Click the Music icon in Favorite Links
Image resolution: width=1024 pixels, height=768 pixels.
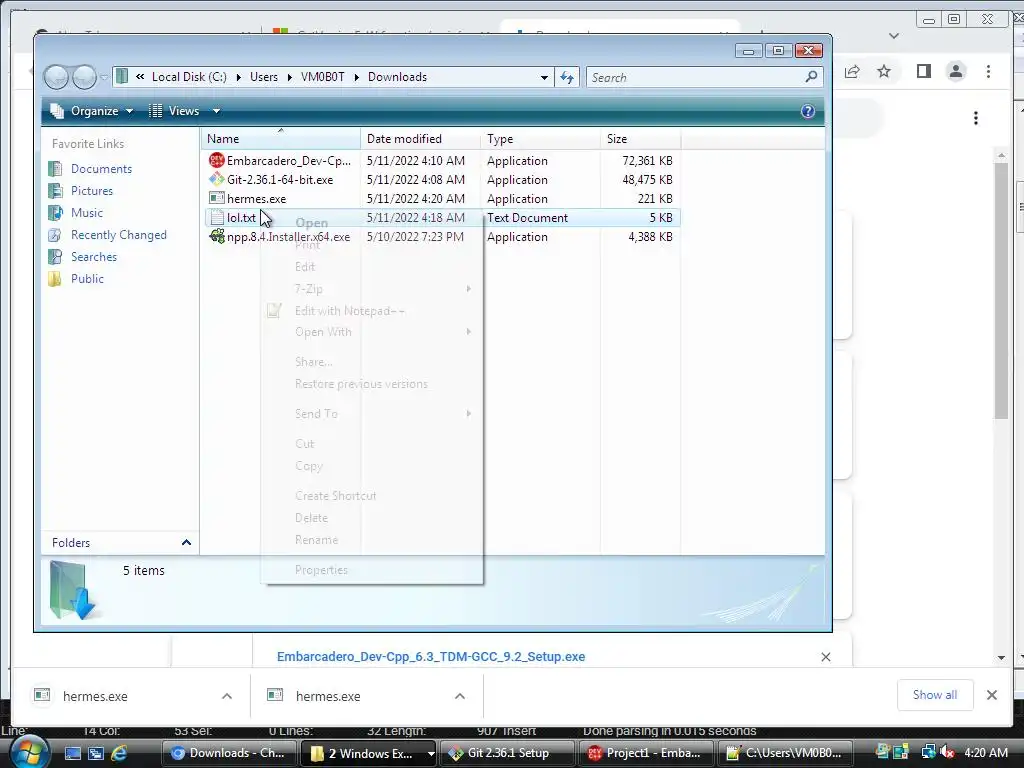pyautogui.click(x=56, y=213)
